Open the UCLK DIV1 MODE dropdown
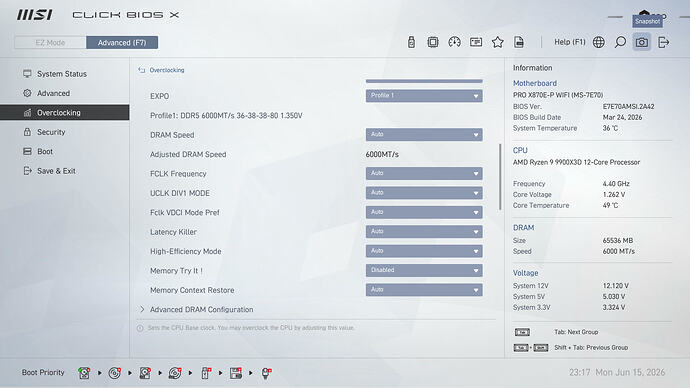Screen dimensions: 690x388 [x=424, y=193]
